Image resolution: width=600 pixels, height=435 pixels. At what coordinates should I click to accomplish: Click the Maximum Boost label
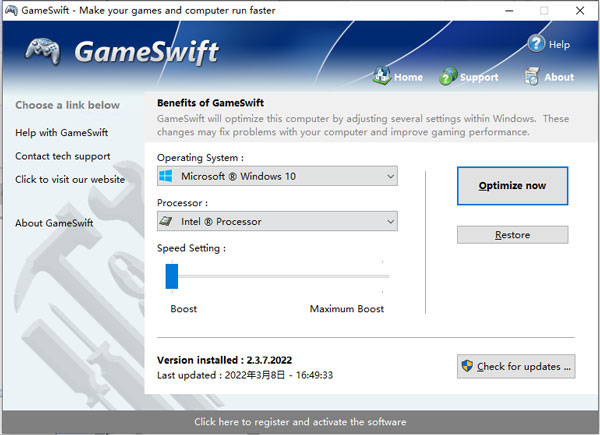(x=347, y=309)
